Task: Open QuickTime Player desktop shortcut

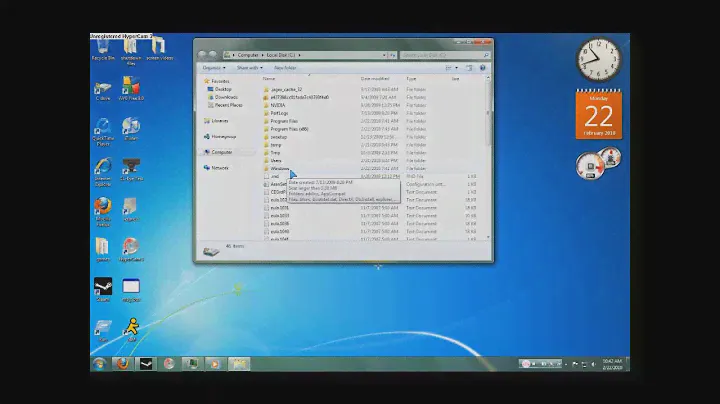Action: pos(102,128)
